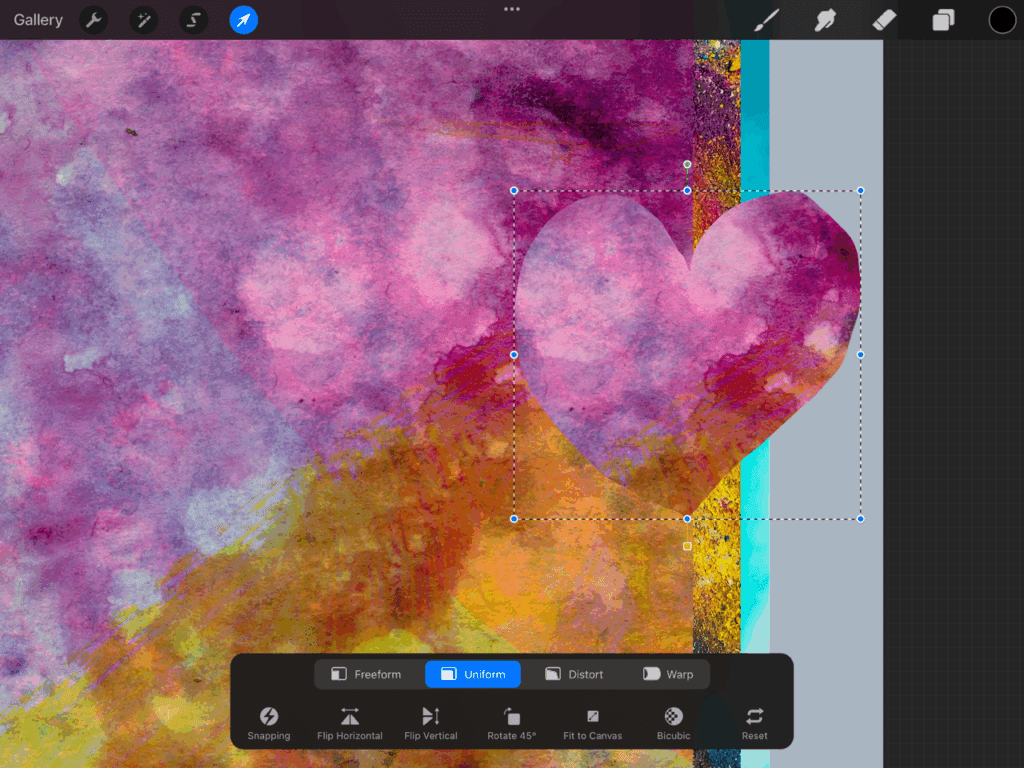Open the Actions wrench menu
The height and width of the screenshot is (768, 1024).
94,20
